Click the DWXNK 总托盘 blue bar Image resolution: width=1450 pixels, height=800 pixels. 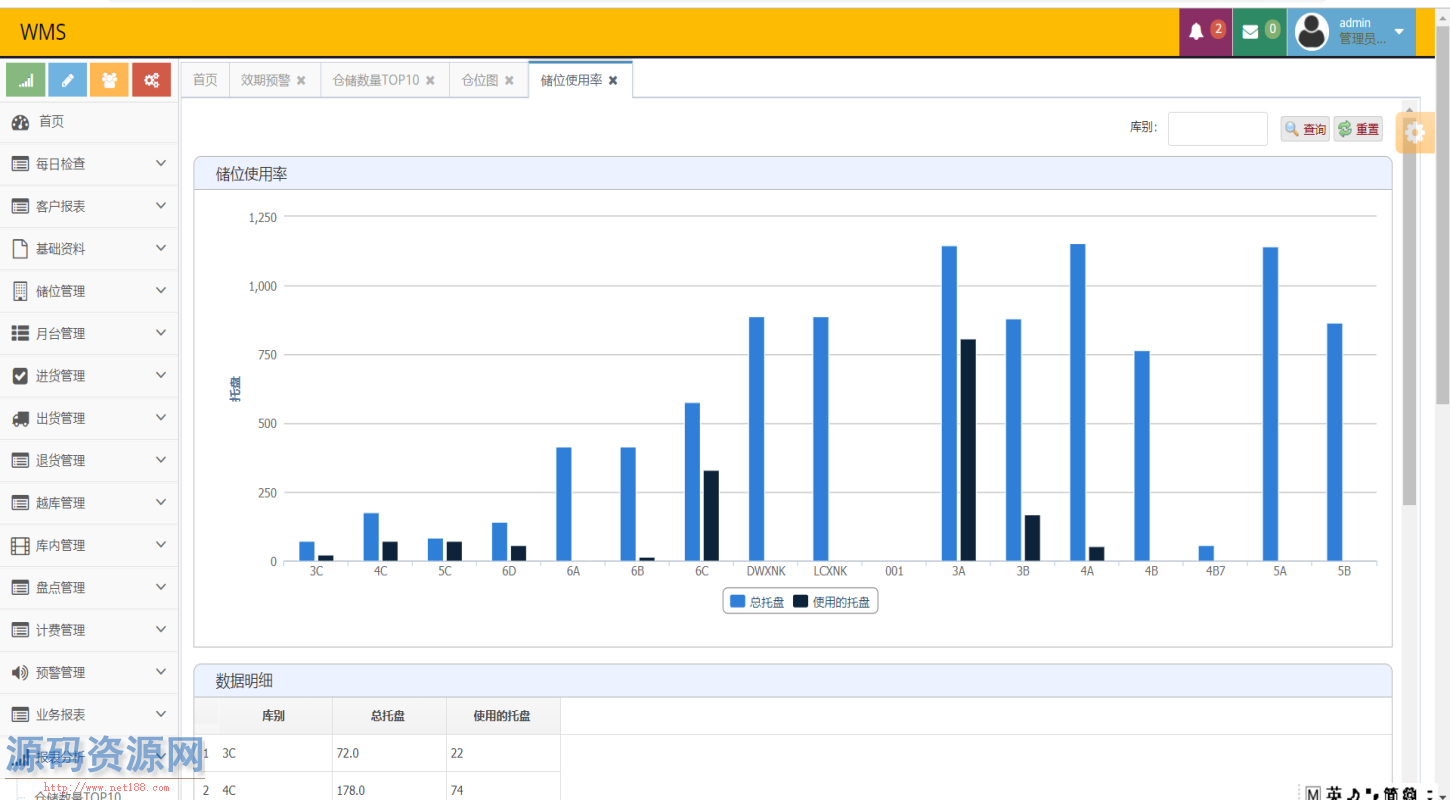(756, 439)
